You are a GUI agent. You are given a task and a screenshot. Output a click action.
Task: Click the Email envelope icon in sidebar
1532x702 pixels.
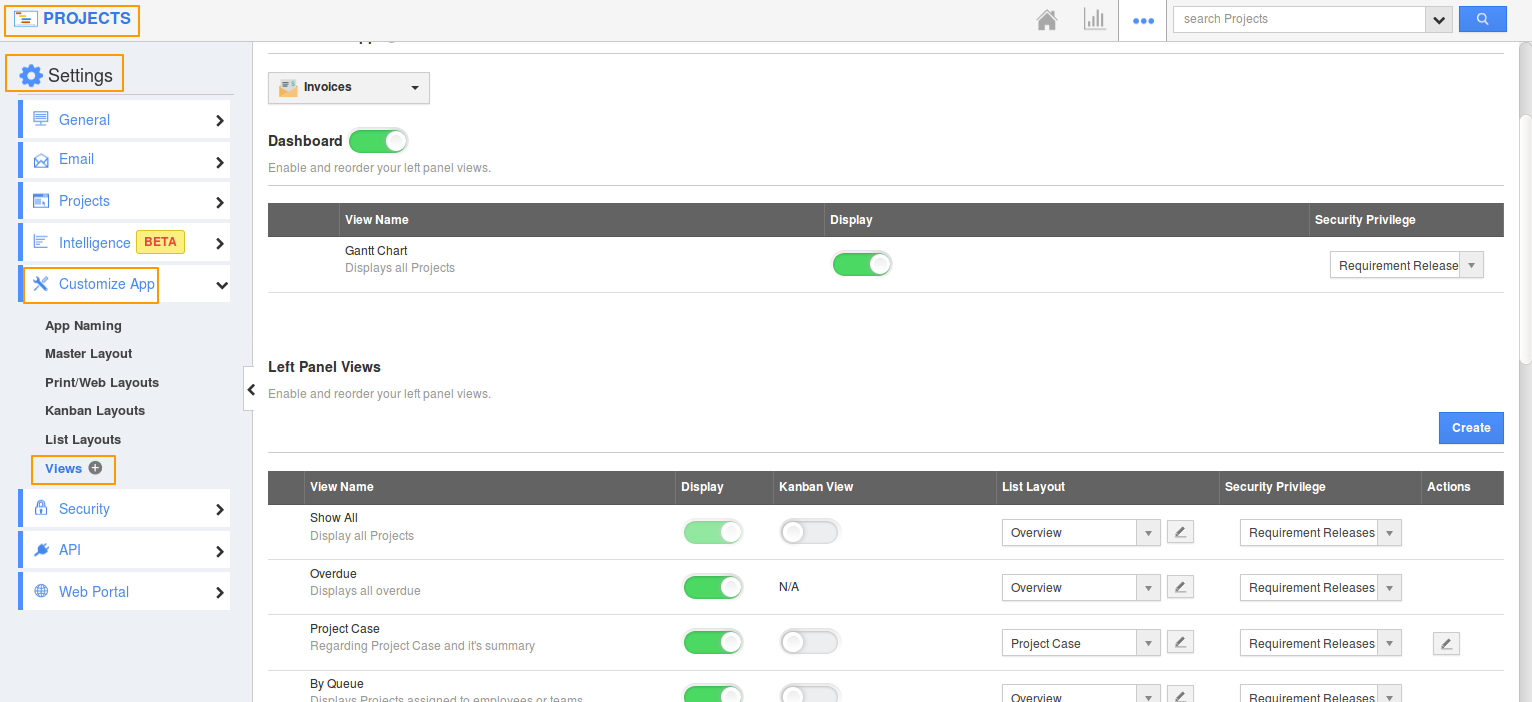[x=40, y=160]
